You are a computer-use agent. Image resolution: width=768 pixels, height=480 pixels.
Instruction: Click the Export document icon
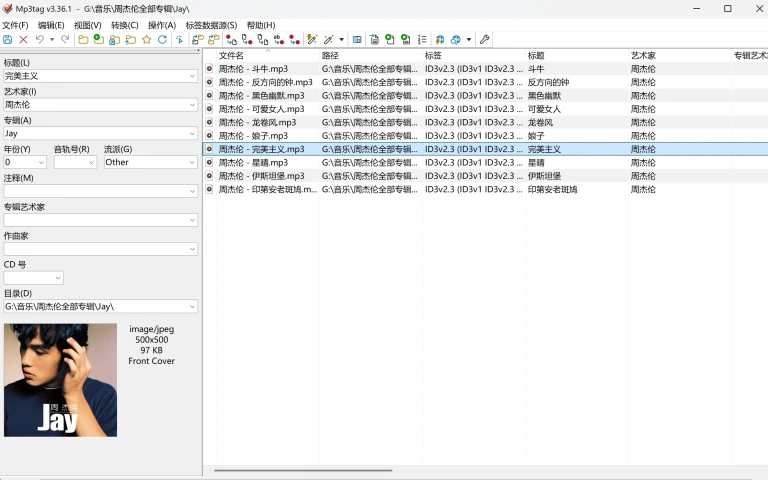[374, 40]
